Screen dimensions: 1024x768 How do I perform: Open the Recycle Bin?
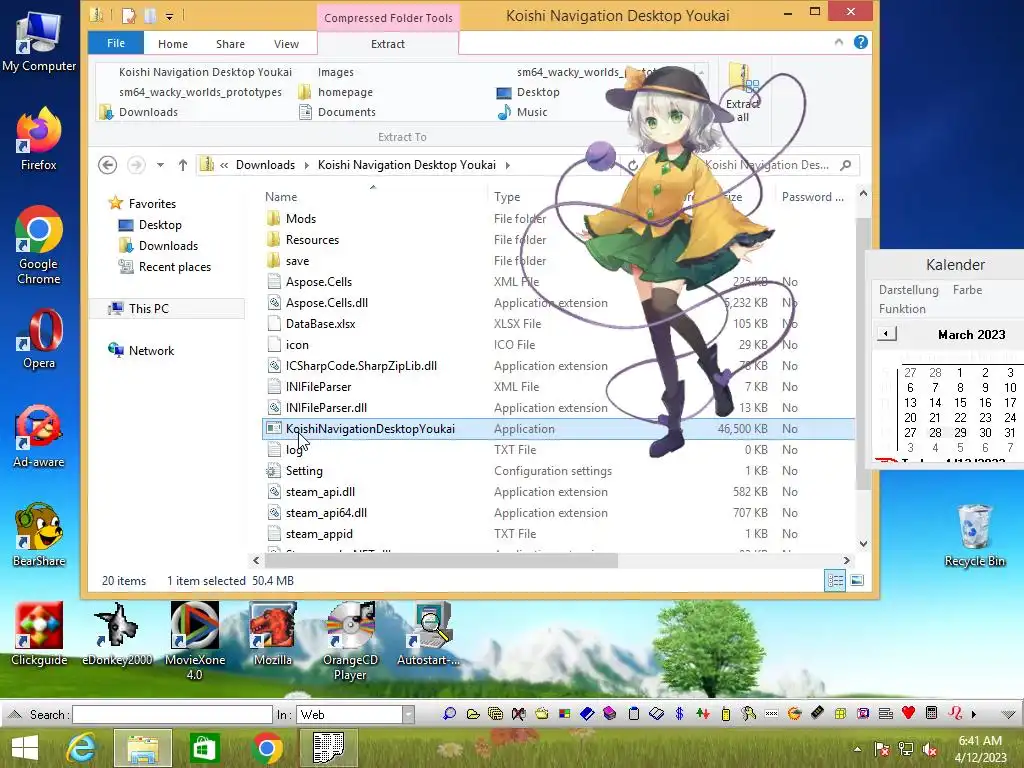click(974, 535)
